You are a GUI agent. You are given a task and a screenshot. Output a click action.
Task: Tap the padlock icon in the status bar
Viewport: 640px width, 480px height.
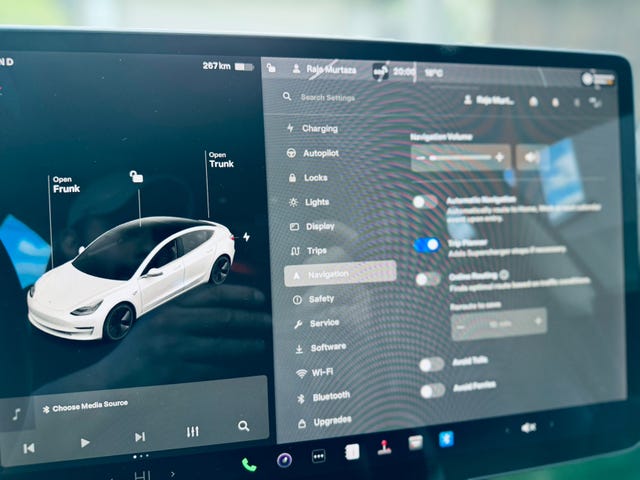pyautogui.click(x=271, y=67)
